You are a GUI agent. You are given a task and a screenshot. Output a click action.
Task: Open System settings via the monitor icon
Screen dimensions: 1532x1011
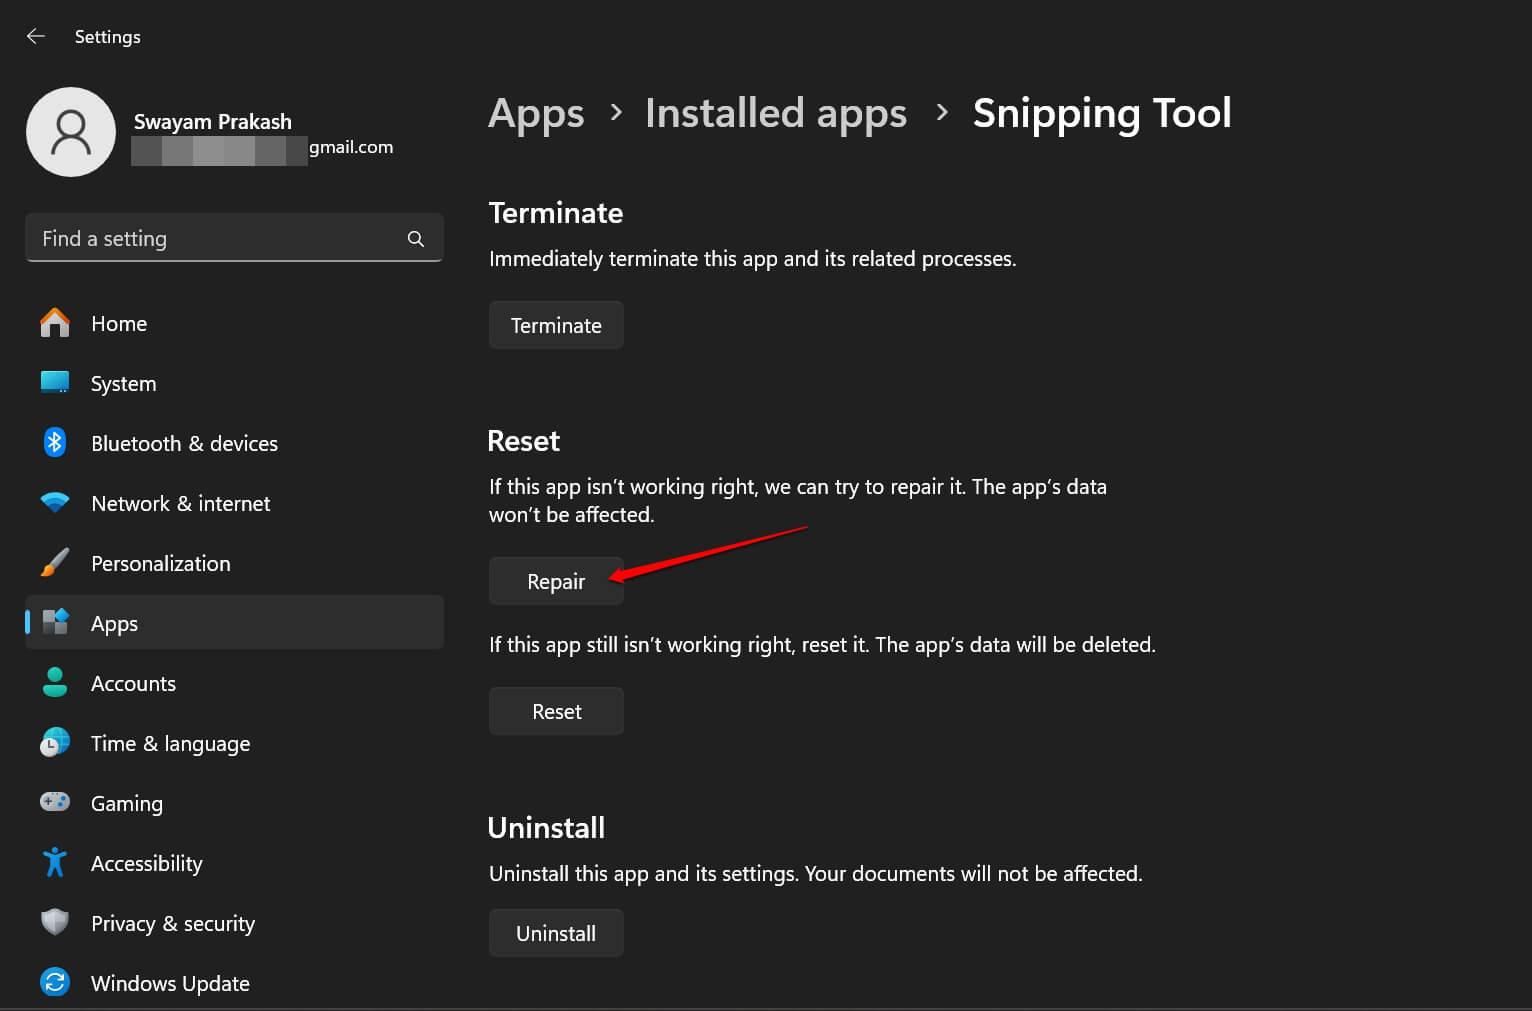[54, 382]
